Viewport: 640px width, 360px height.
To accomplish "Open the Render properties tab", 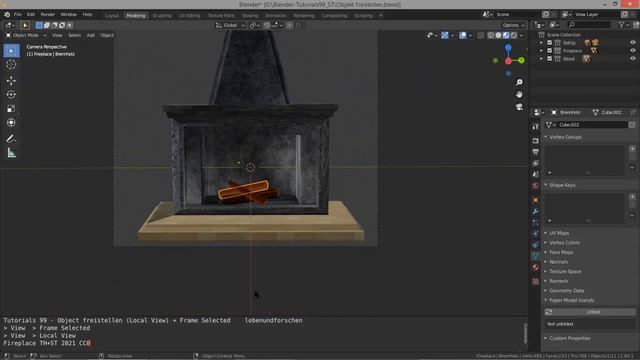I will point(536,140).
